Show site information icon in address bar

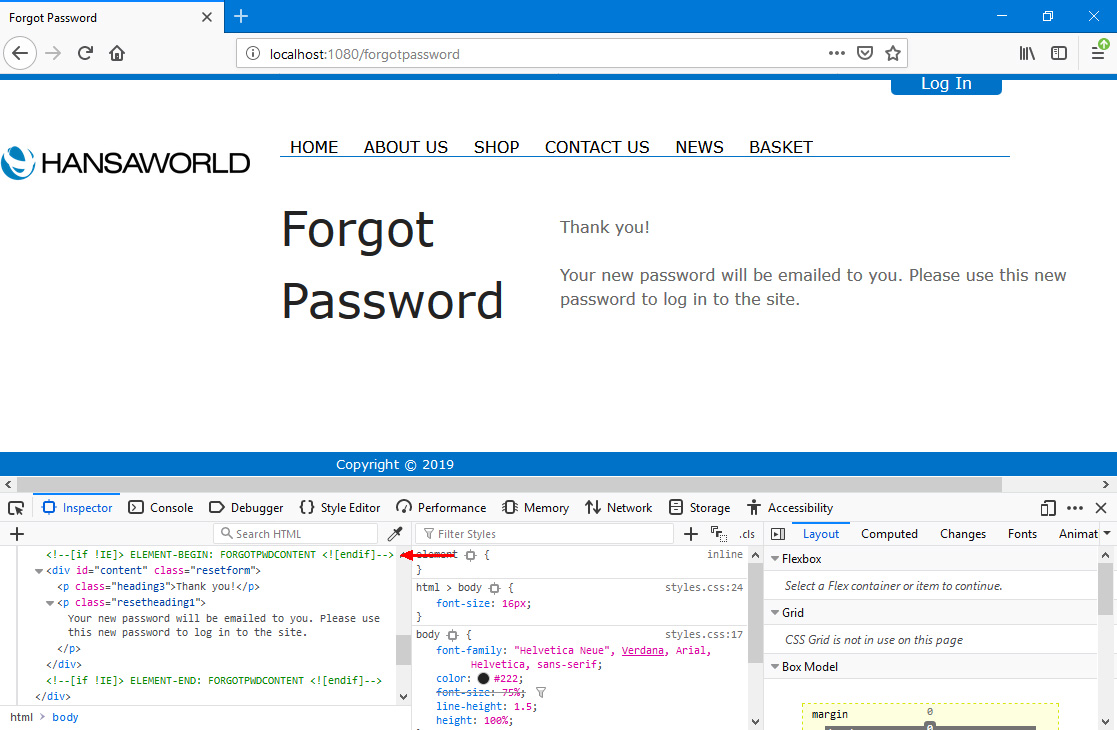click(x=253, y=53)
